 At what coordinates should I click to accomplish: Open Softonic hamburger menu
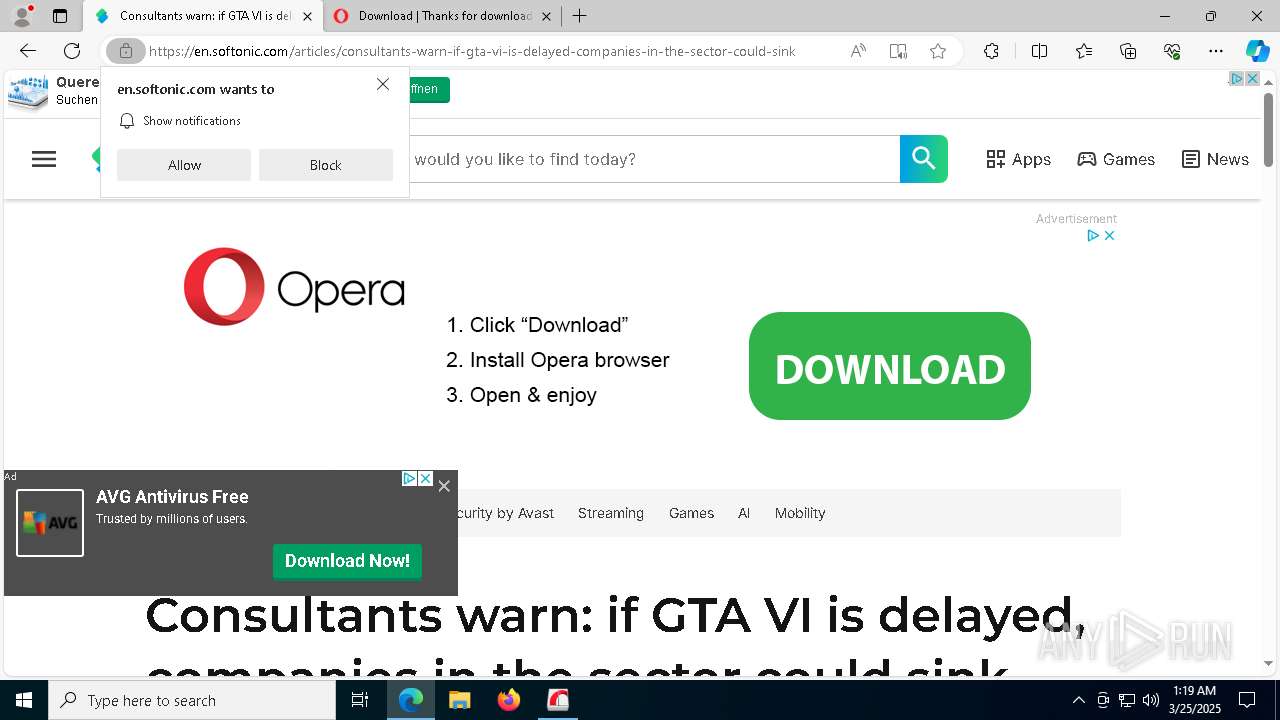[44, 159]
